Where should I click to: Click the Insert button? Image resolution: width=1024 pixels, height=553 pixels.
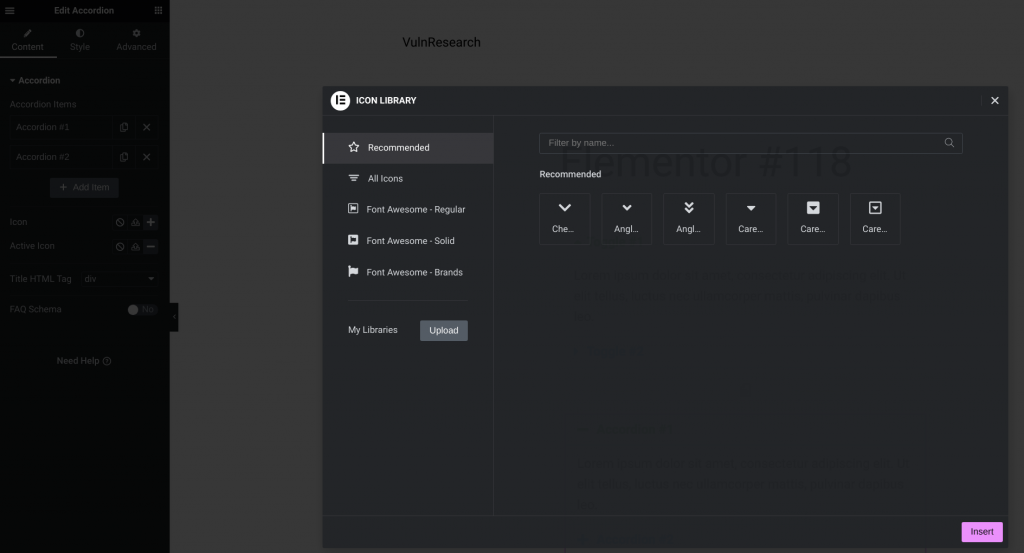[982, 531]
